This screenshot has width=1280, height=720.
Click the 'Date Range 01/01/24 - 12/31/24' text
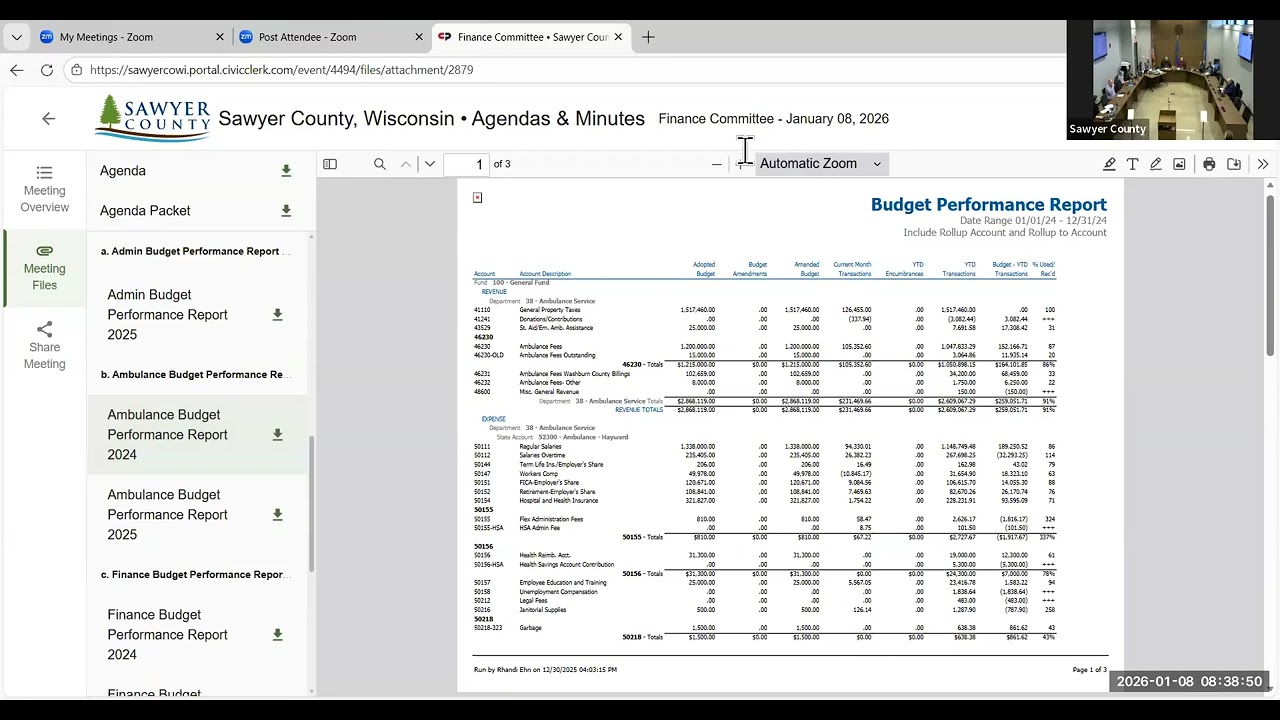(x=1033, y=220)
